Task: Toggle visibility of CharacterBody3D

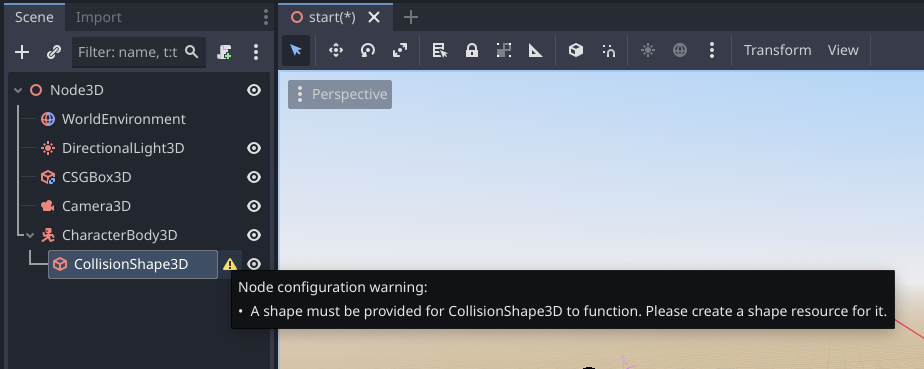Action: [x=254, y=235]
